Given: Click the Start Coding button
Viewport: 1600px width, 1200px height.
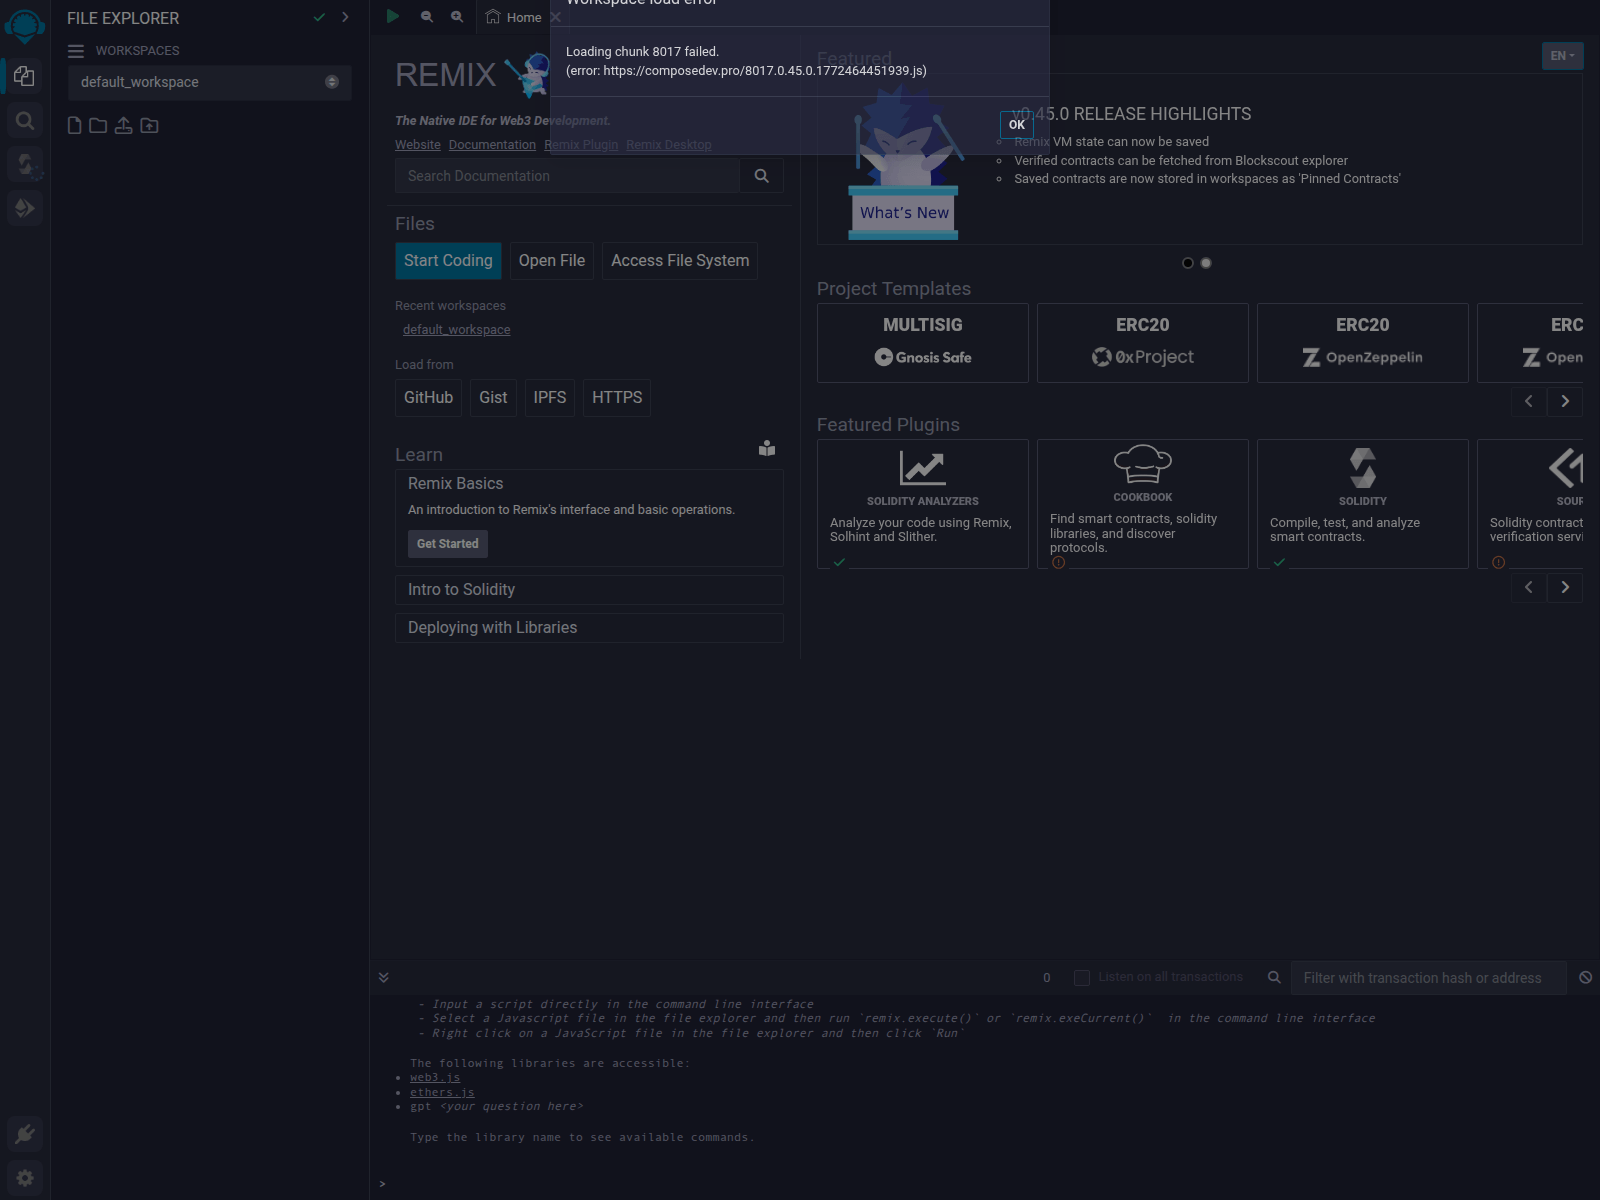Looking at the screenshot, I should coord(448,261).
